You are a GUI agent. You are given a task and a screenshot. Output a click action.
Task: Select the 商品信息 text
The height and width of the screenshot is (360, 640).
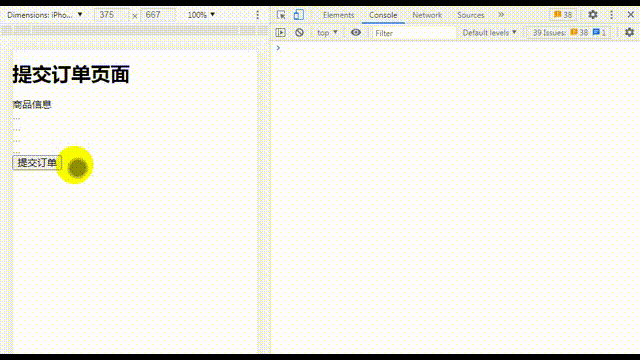pyautogui.click(x=32, y=104)
